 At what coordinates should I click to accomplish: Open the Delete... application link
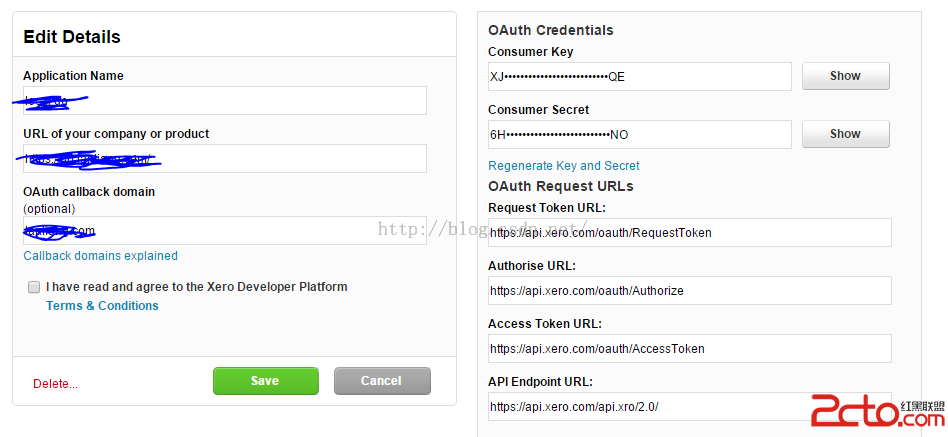[56, 384]
